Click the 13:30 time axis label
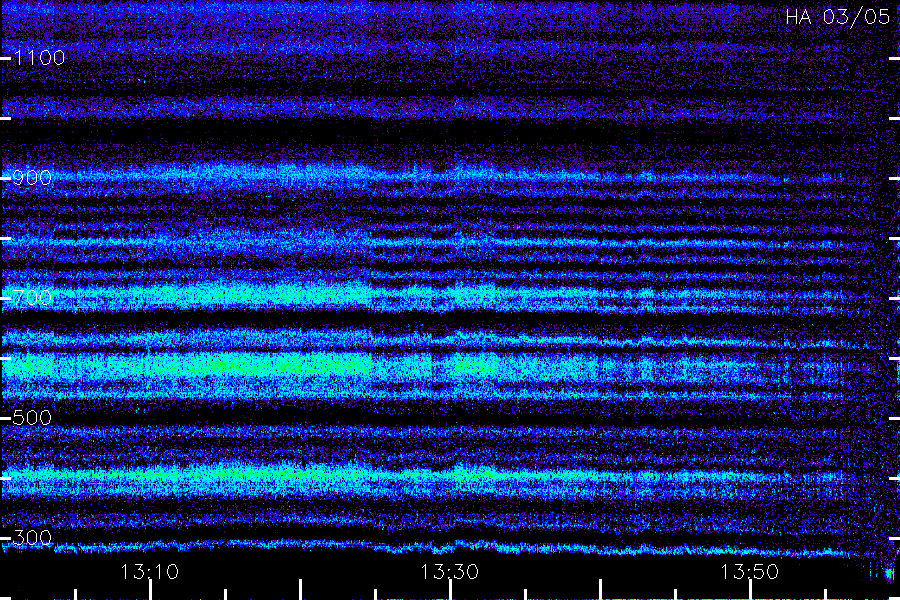The height and width of the screenshot is (600, 900). 449,572
